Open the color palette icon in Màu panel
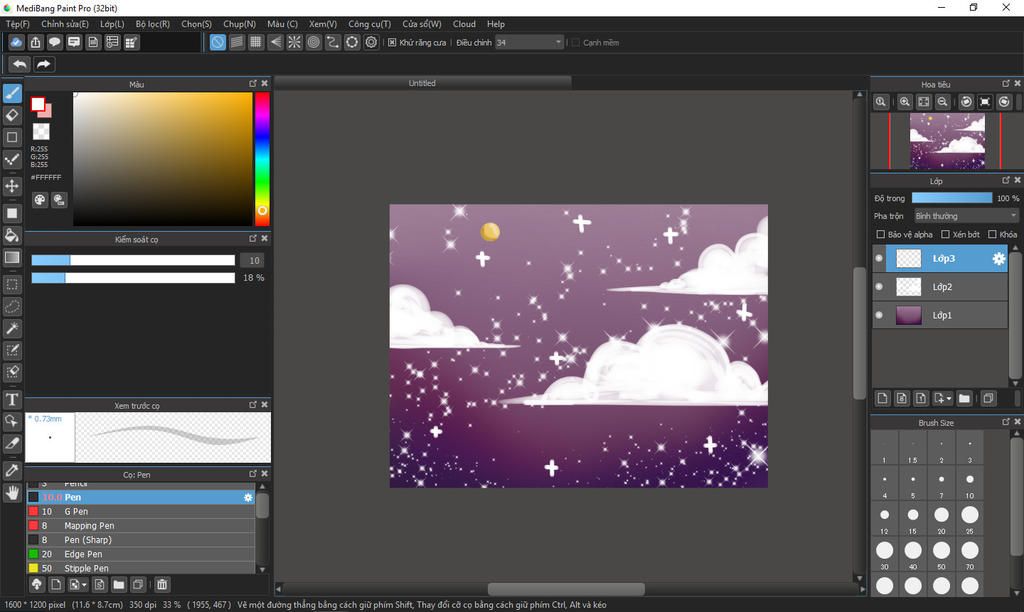 [x=40, y=200]
